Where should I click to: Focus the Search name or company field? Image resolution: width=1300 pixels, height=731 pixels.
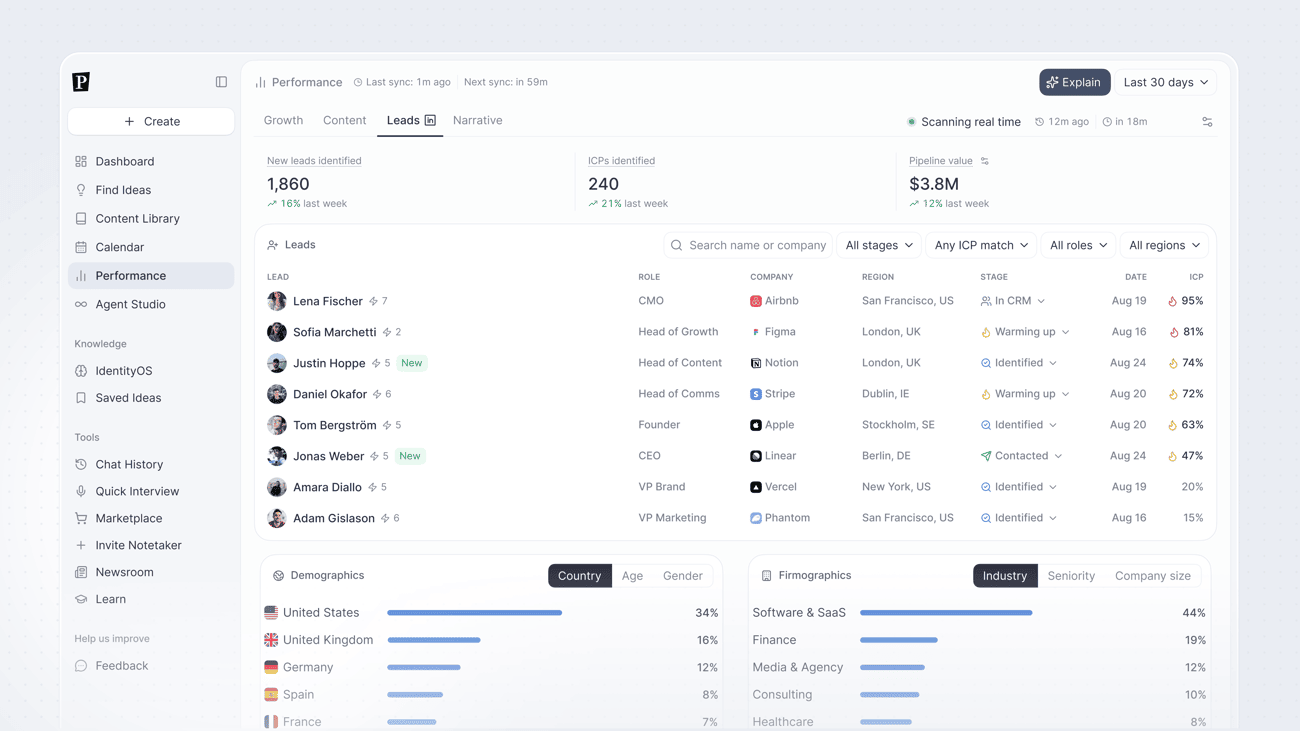tap(748, 245)
